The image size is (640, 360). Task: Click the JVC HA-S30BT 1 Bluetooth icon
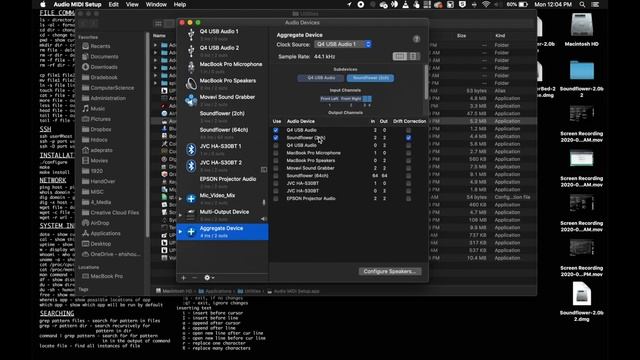coord(191,149)
